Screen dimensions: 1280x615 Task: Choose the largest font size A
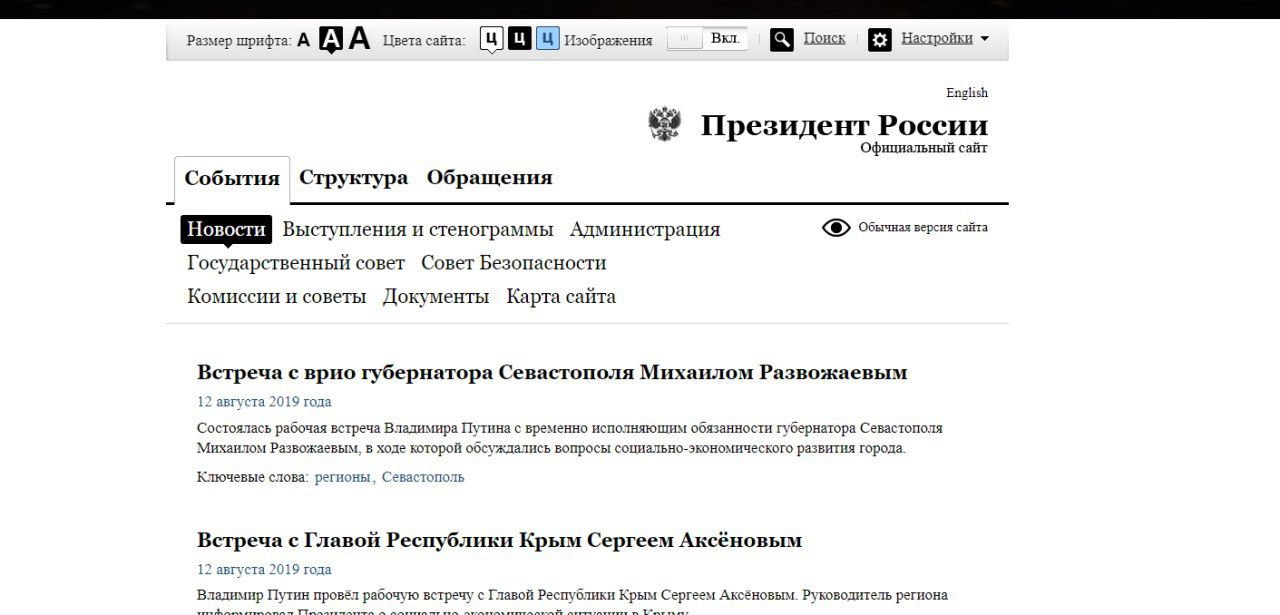(x=359, y=39)
